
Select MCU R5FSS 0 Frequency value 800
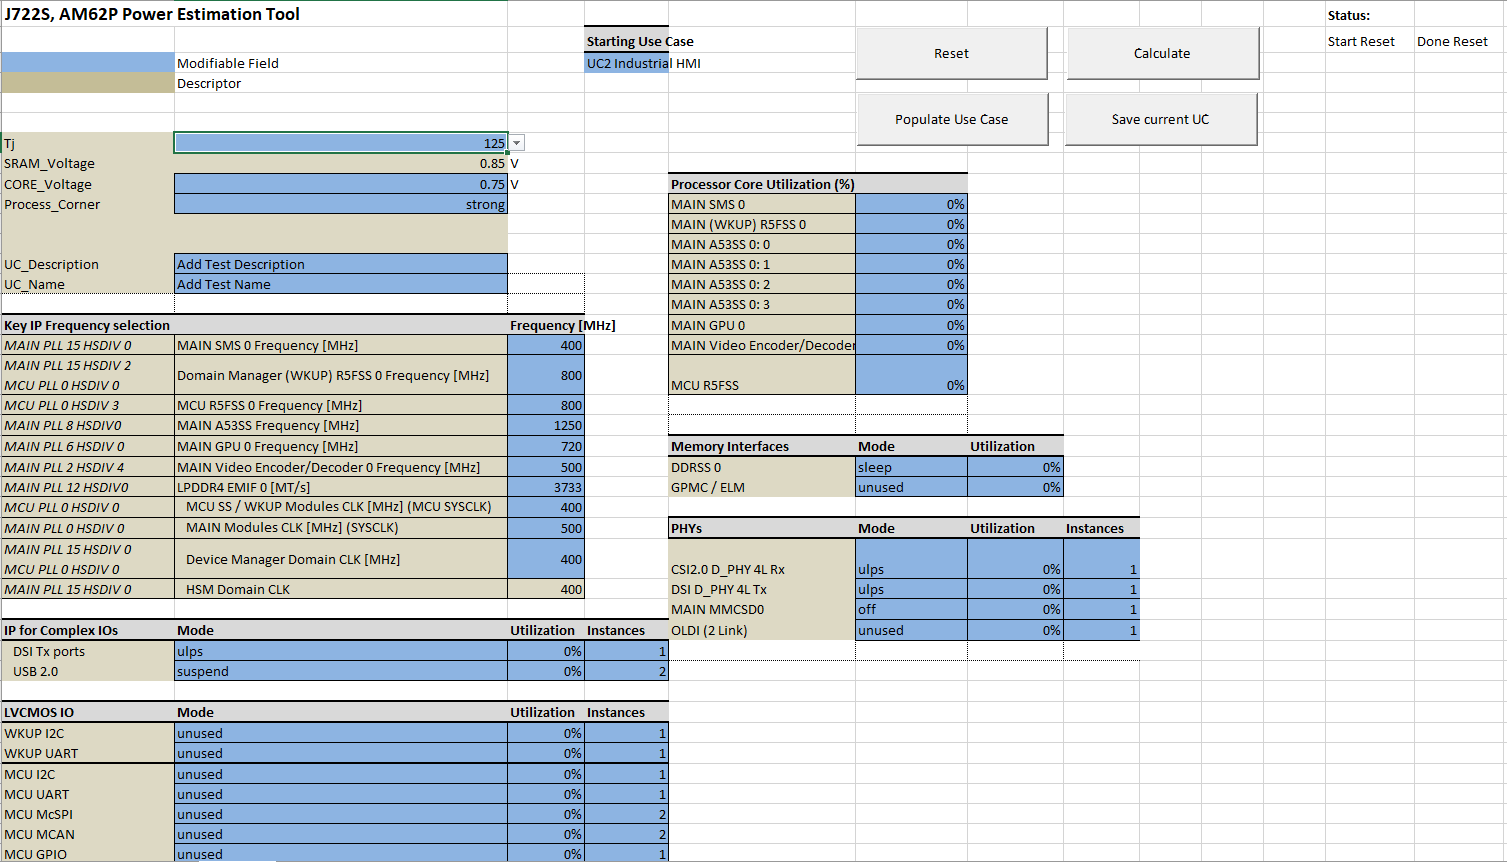click(546, 405)
